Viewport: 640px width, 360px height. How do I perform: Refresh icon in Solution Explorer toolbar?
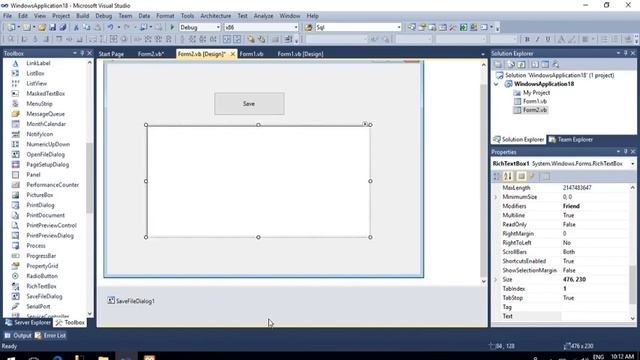[x=521, y=64]
